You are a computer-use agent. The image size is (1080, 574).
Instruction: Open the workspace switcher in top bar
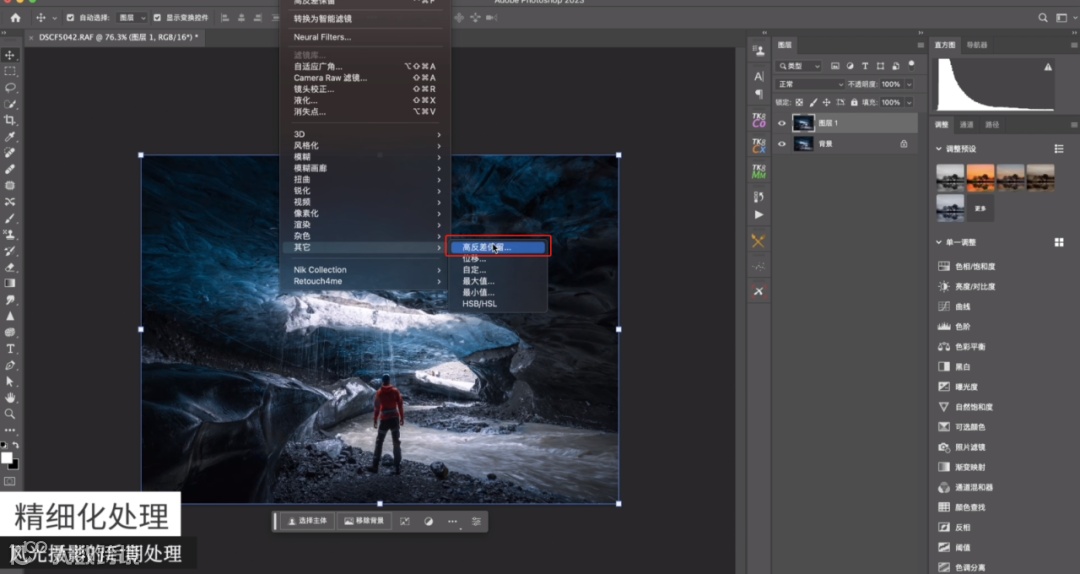pyautogui.click(x=1061, y=18)
